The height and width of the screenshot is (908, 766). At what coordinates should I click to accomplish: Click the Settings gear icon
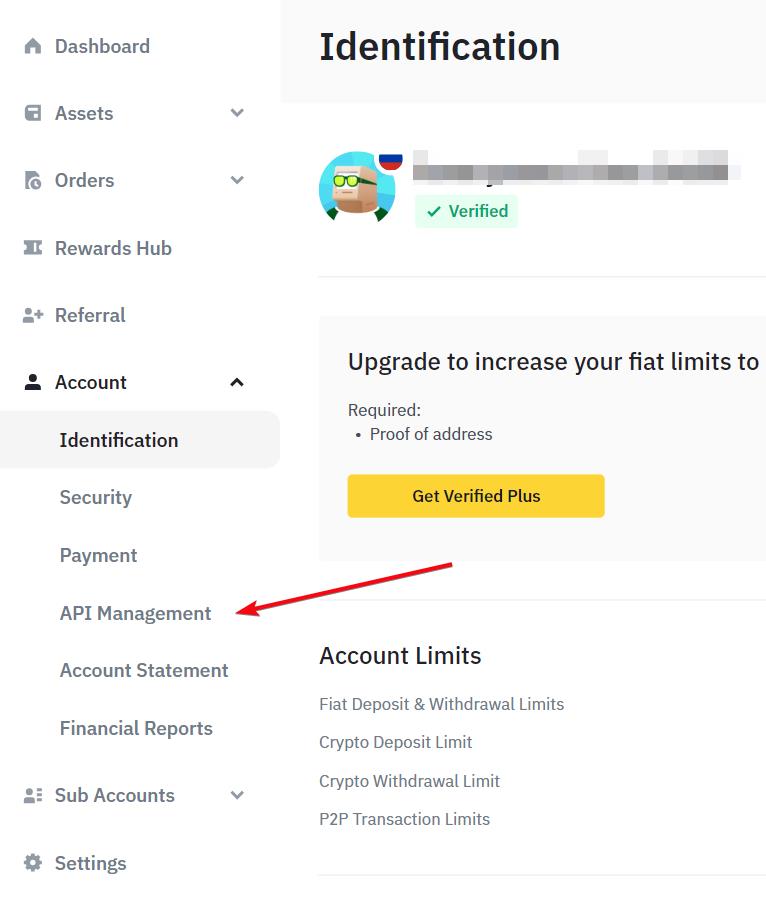(x=33, y=863)
